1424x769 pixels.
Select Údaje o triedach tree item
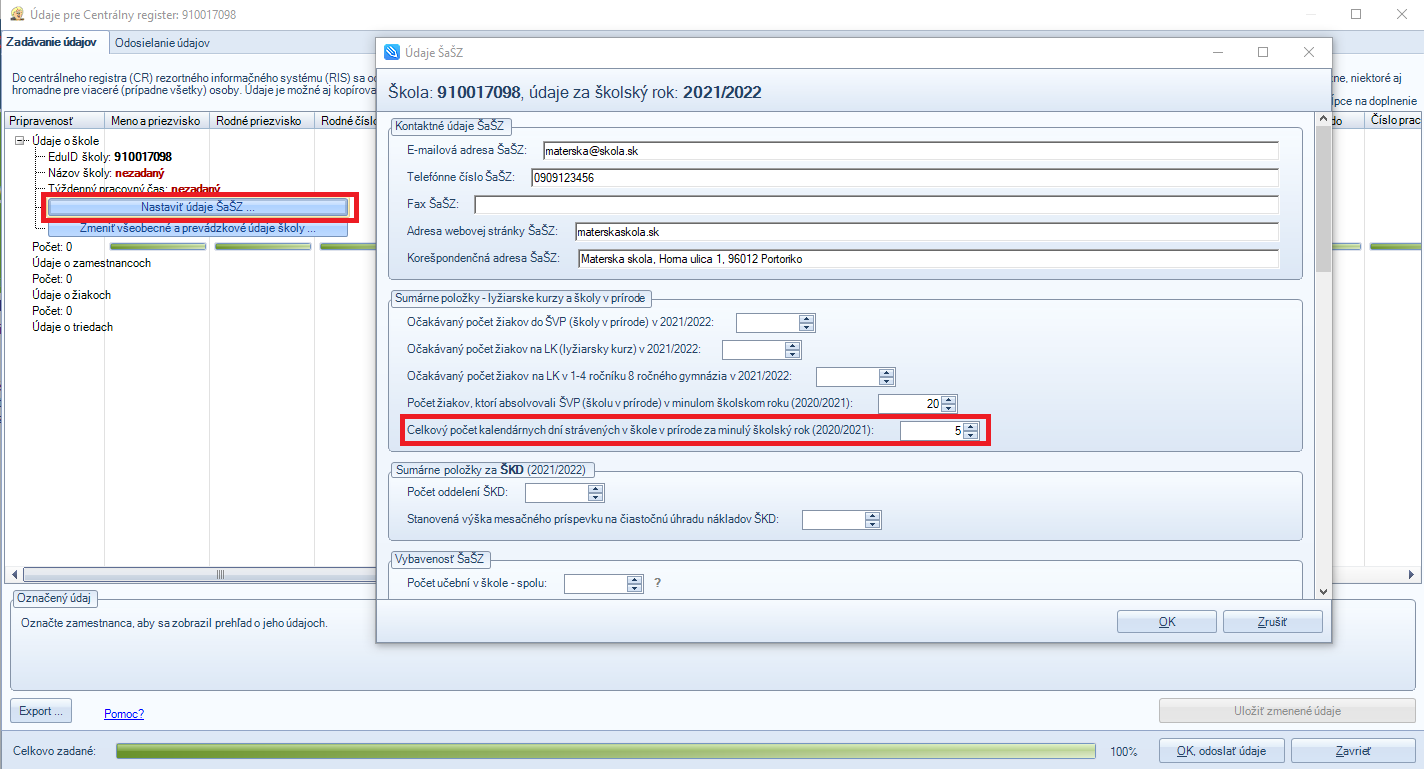(x=73, y=327)
